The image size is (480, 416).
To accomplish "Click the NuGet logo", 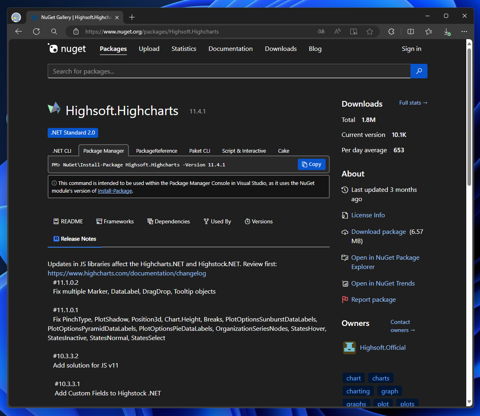I will click(x=67, y=49).
